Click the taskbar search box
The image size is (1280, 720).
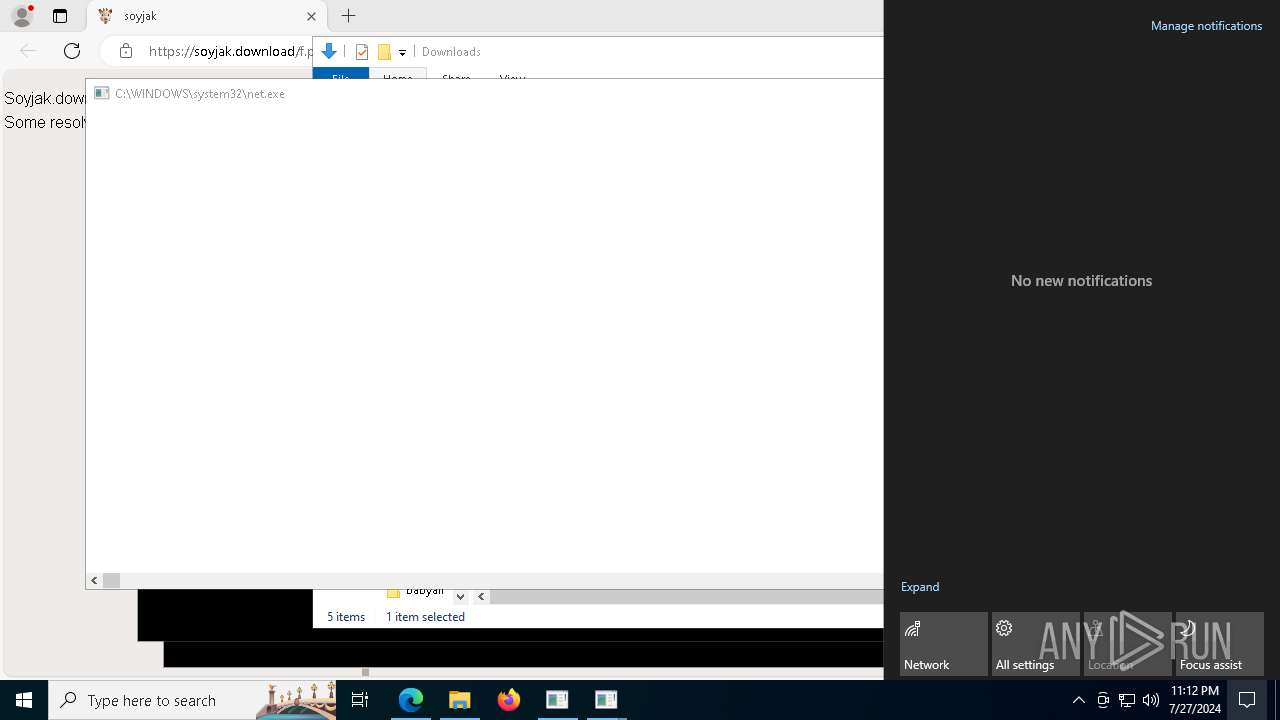(x=192, y=700)
